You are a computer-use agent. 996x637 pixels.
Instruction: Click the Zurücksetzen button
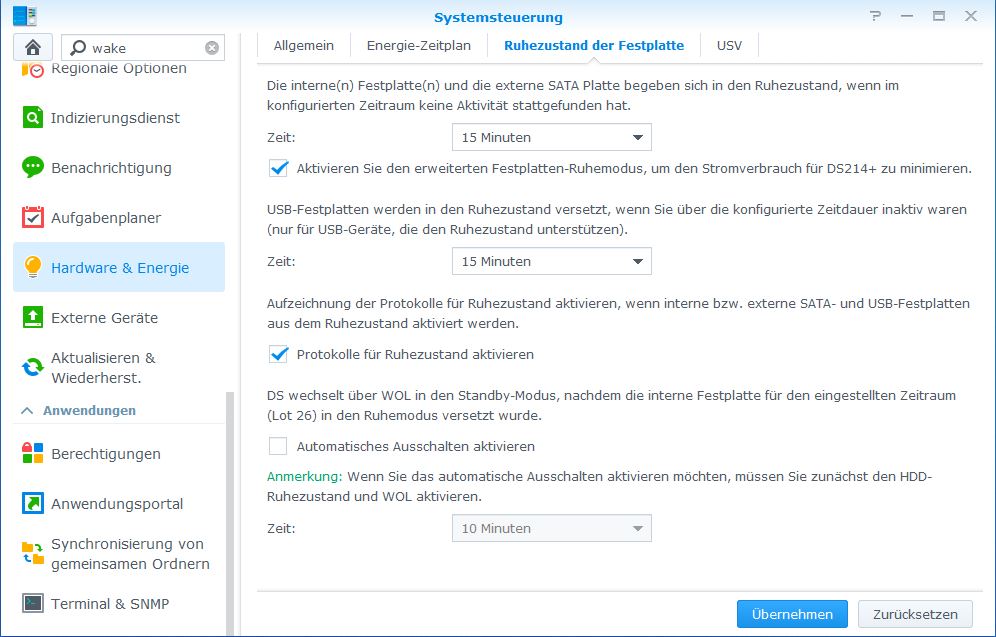915,614
